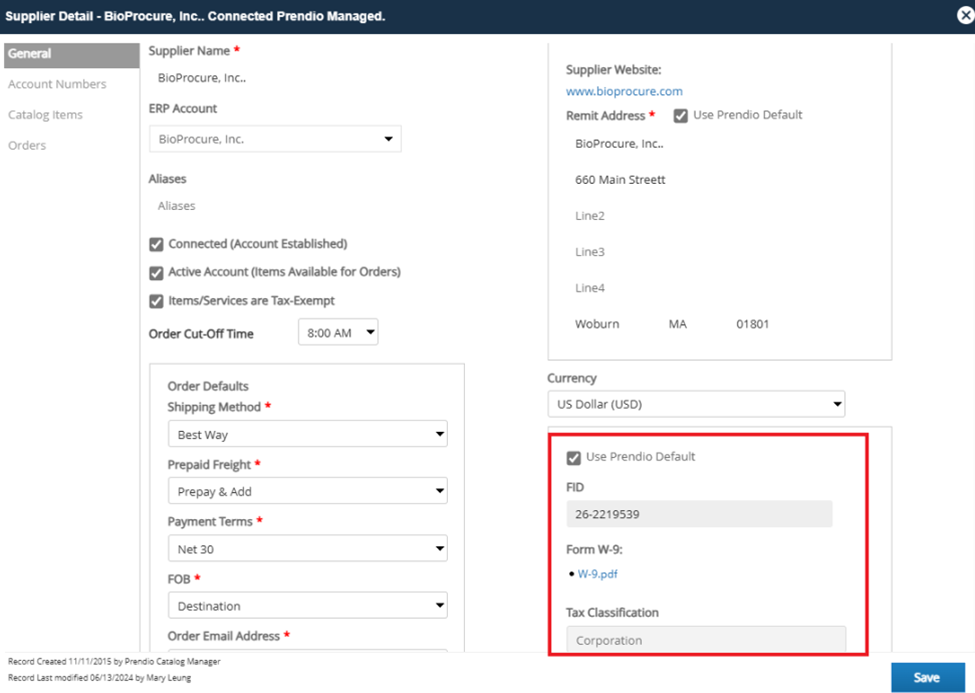
Task: Open the Prepaid Freight dropdown
Action: [x=308, y=491]
